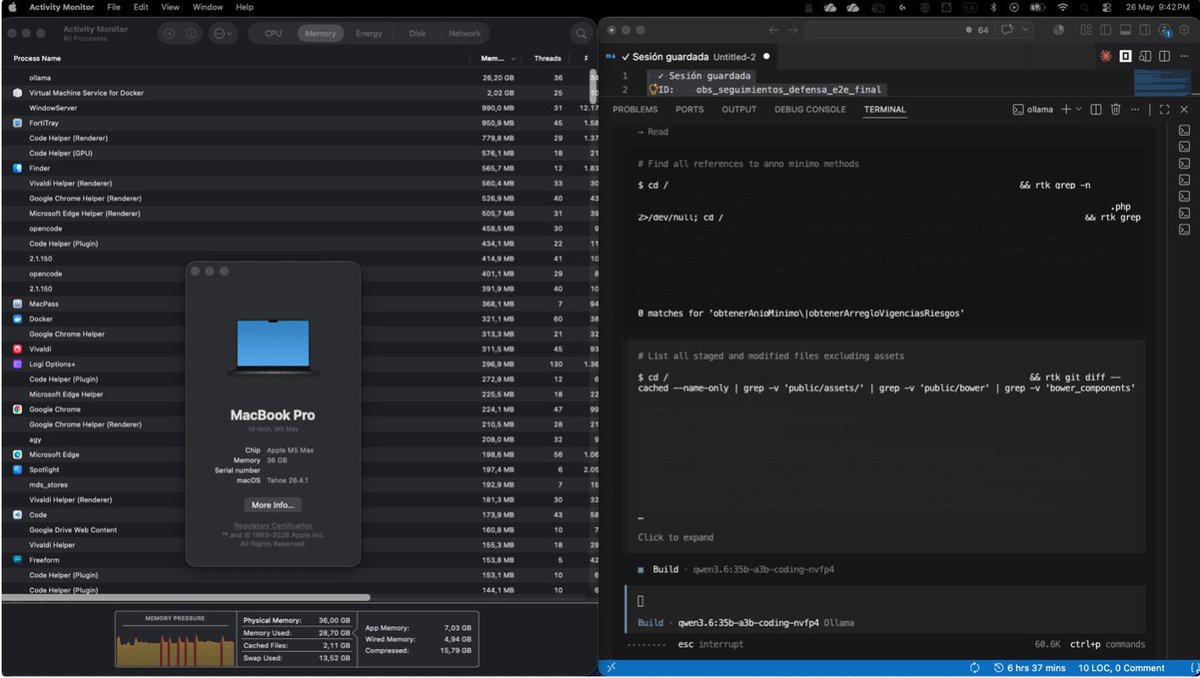The image size is (1200, 678).
Task: Switch to the DEBUG CONSOLE panel tab
Action: pyautogui.click(x=810, y=109)
